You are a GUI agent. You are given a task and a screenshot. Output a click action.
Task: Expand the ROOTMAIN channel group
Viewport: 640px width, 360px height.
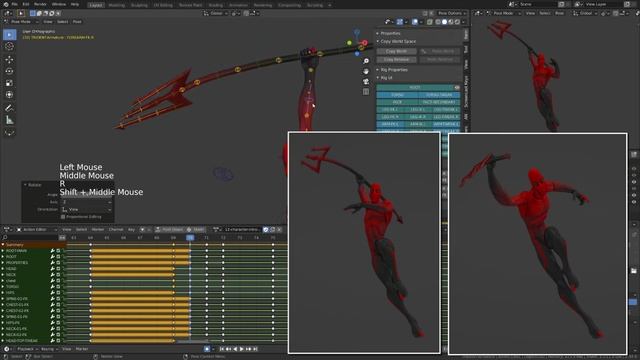coord(3,251)
